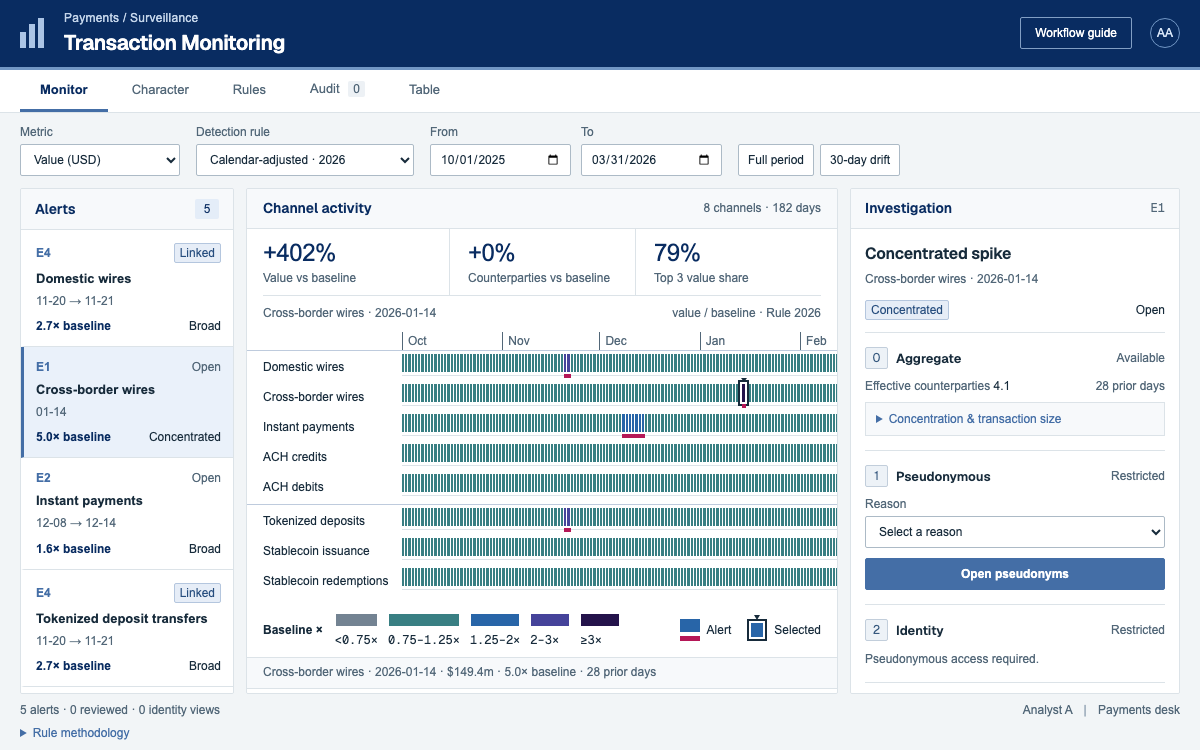
Task: Click the Linked badge on Domestic wires
Action: pos(197,253)
